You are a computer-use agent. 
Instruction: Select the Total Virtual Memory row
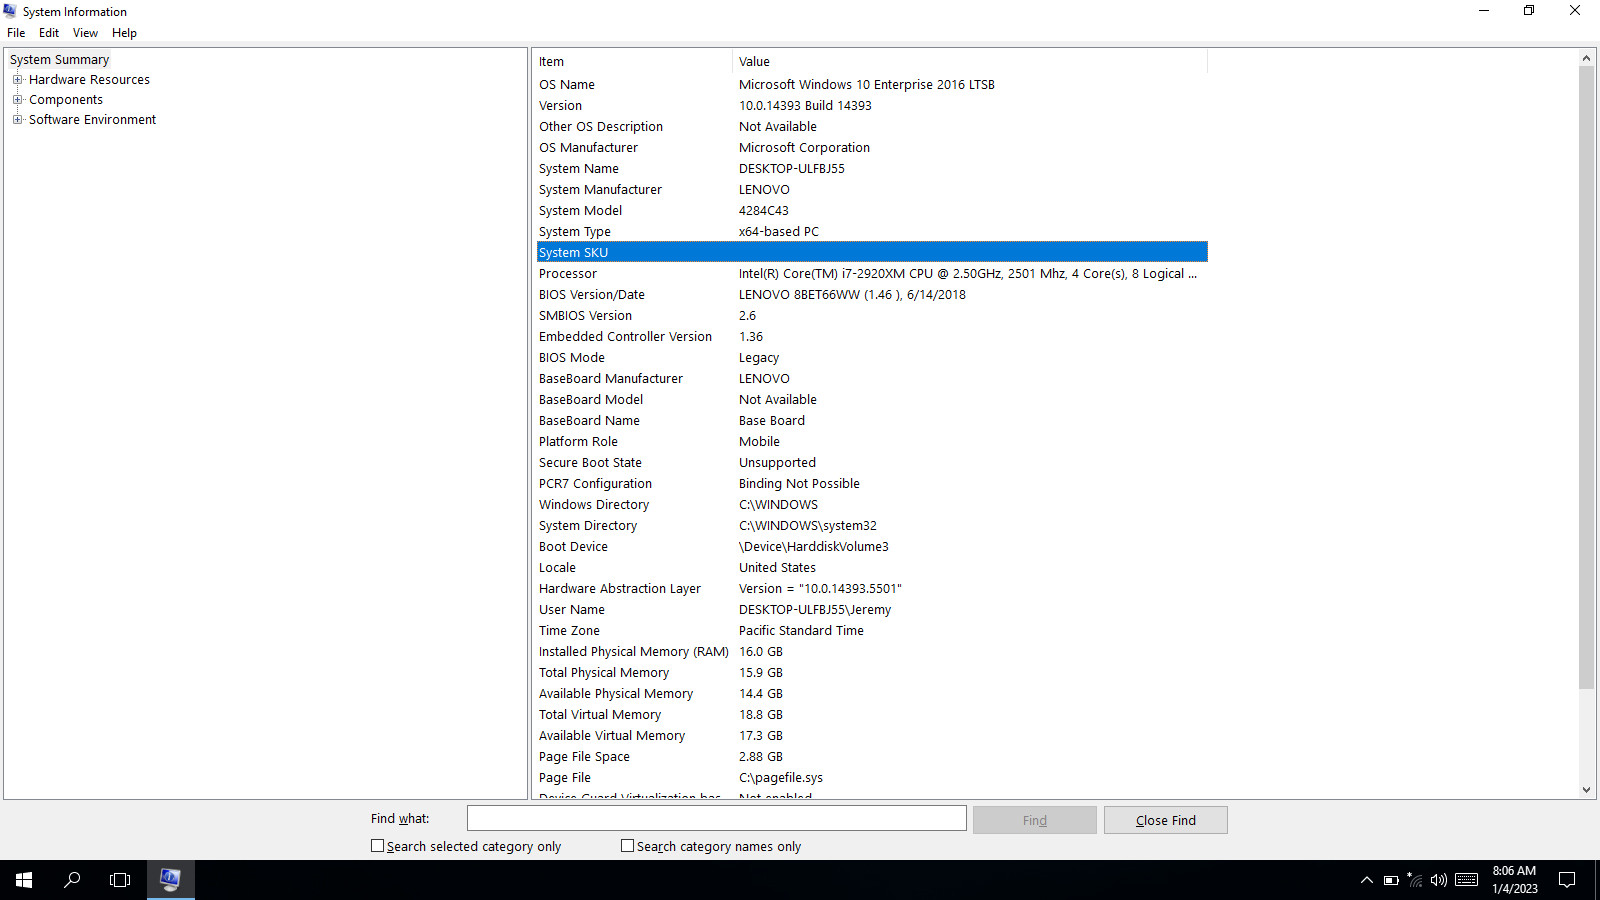[x=872, y=715]
